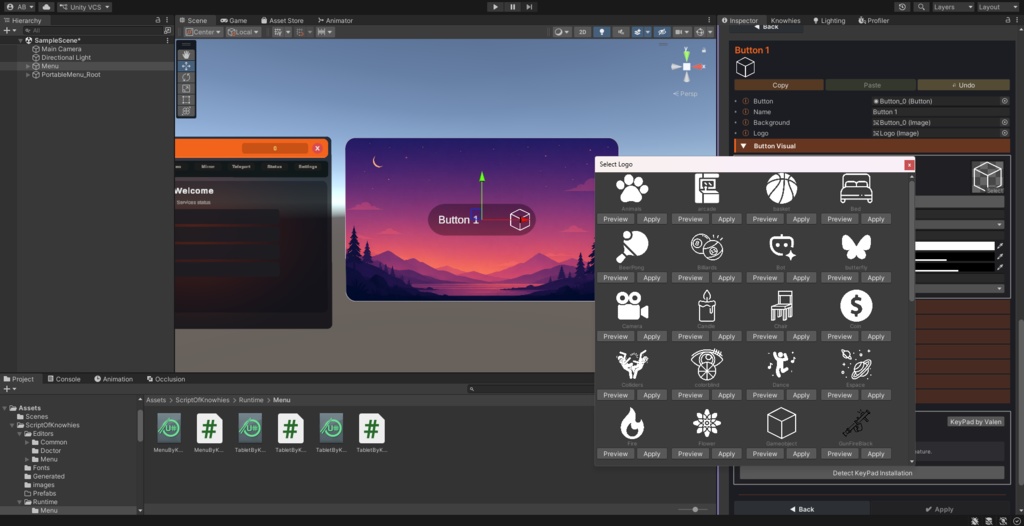Select the Rotate tool in Scene toolbar
This screenshot has height=526, width=1024.
[x=186, y=77]
